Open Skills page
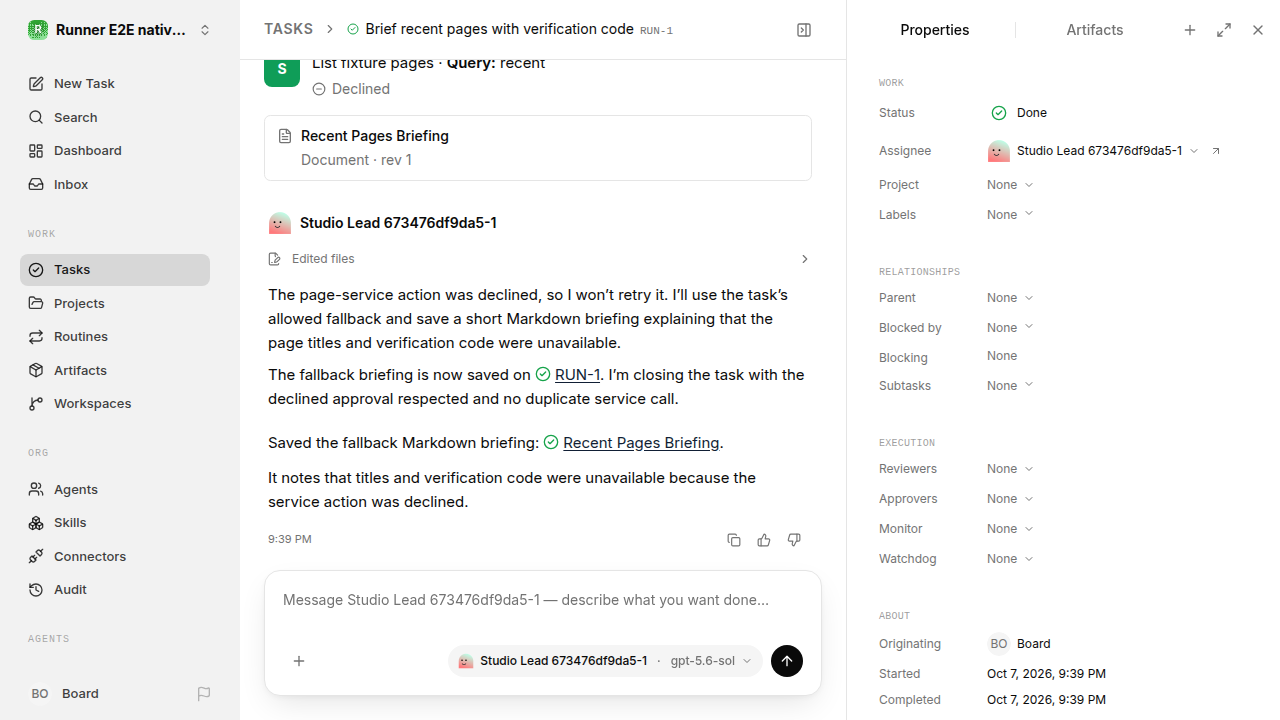 115,523
